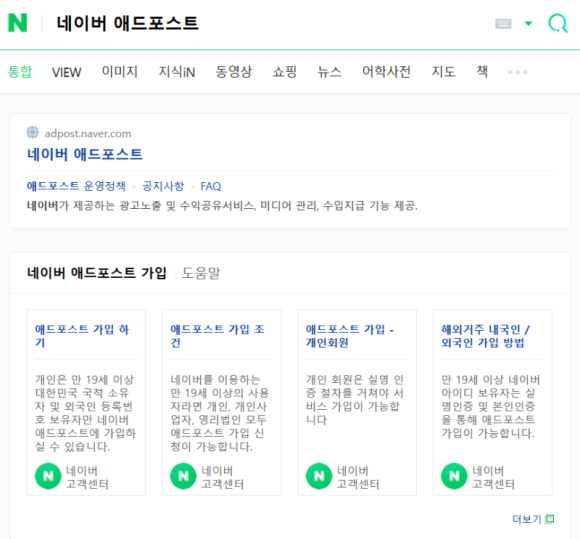Click the green Naver N logo
Viewport: 580px width, 539px height.
[x=17, y=23]
